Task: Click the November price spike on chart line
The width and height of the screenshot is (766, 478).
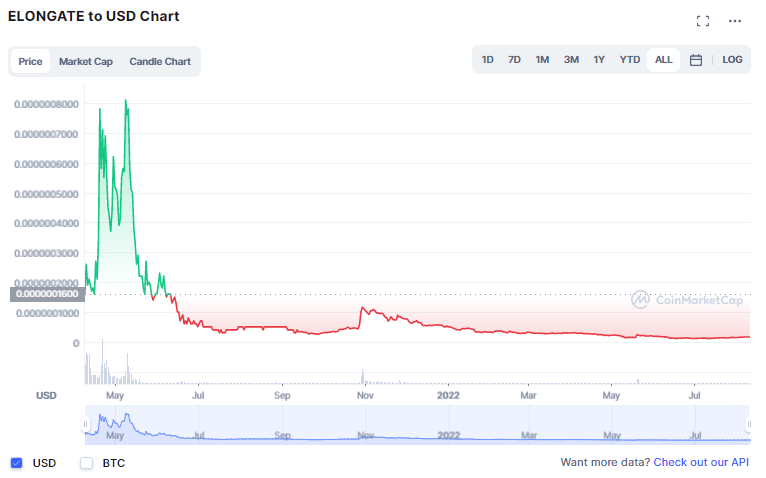Action: [x=362, y=308]
